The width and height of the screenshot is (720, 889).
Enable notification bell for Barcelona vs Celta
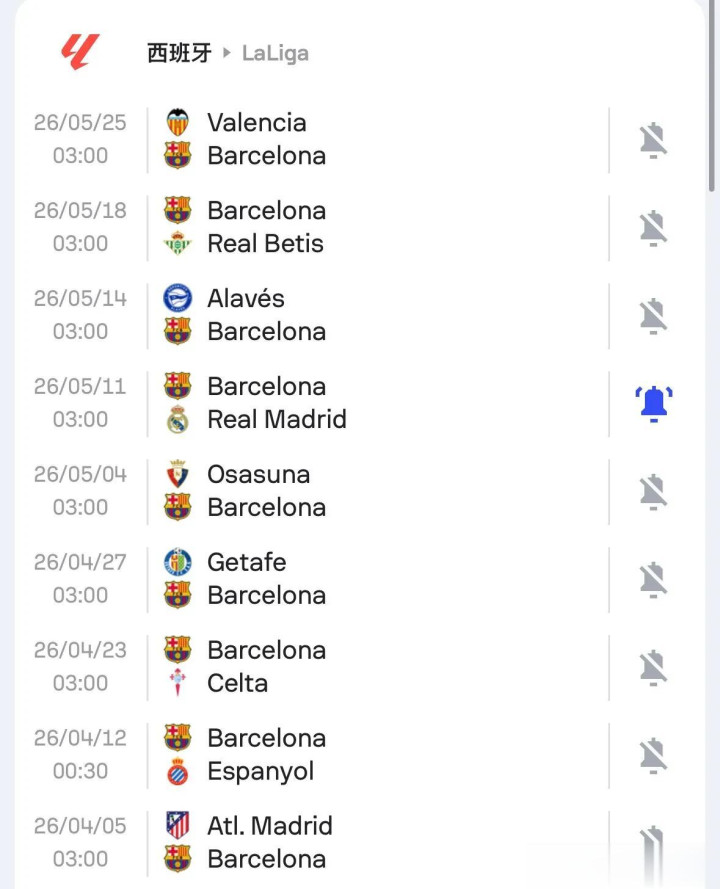click(654, 667)
